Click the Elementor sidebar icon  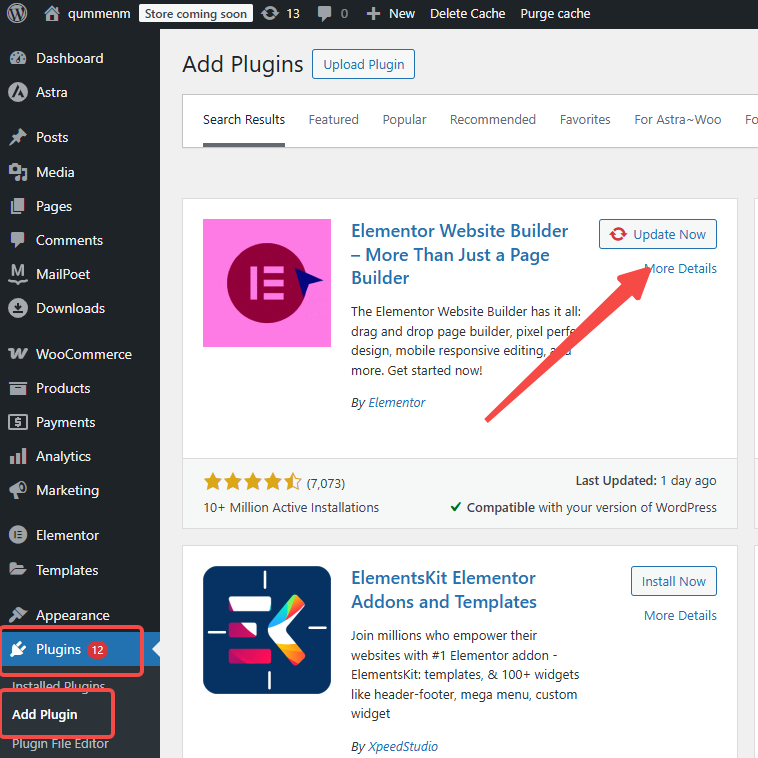(x=17, y=535)
